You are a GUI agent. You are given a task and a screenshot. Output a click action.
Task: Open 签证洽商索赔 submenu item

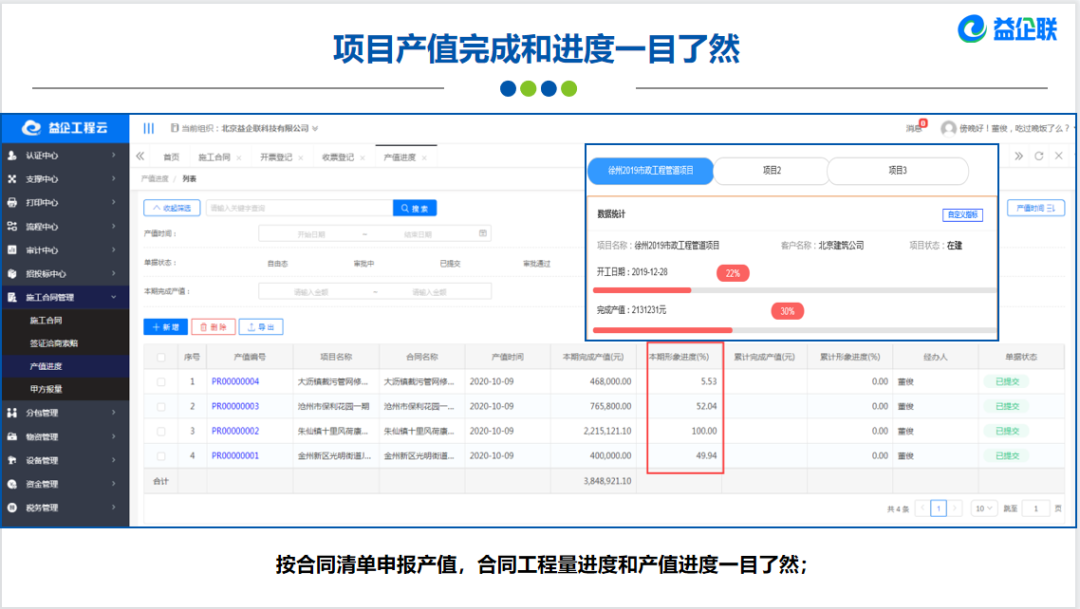(54, 343)
